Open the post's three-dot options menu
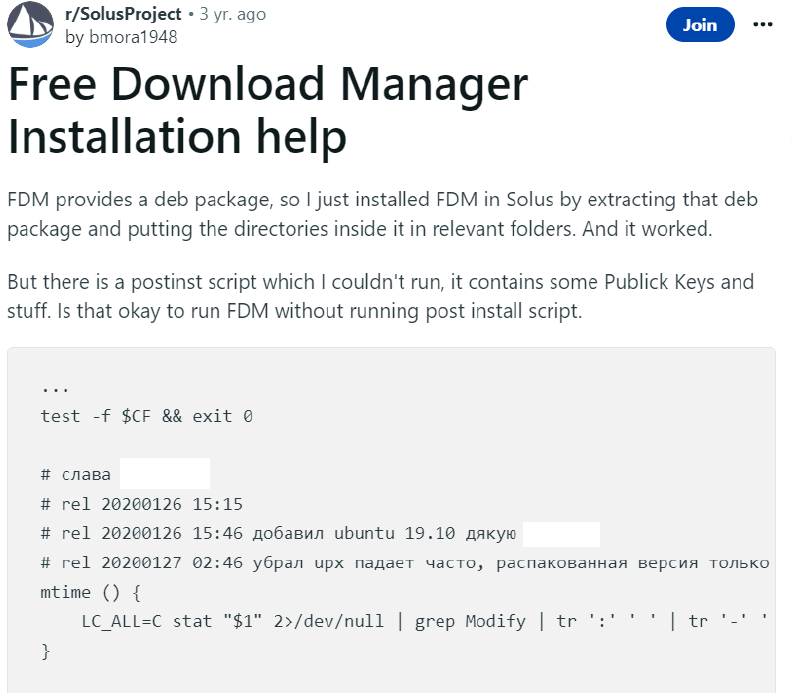This screenshot has width=791, height=693. (762, 25)
